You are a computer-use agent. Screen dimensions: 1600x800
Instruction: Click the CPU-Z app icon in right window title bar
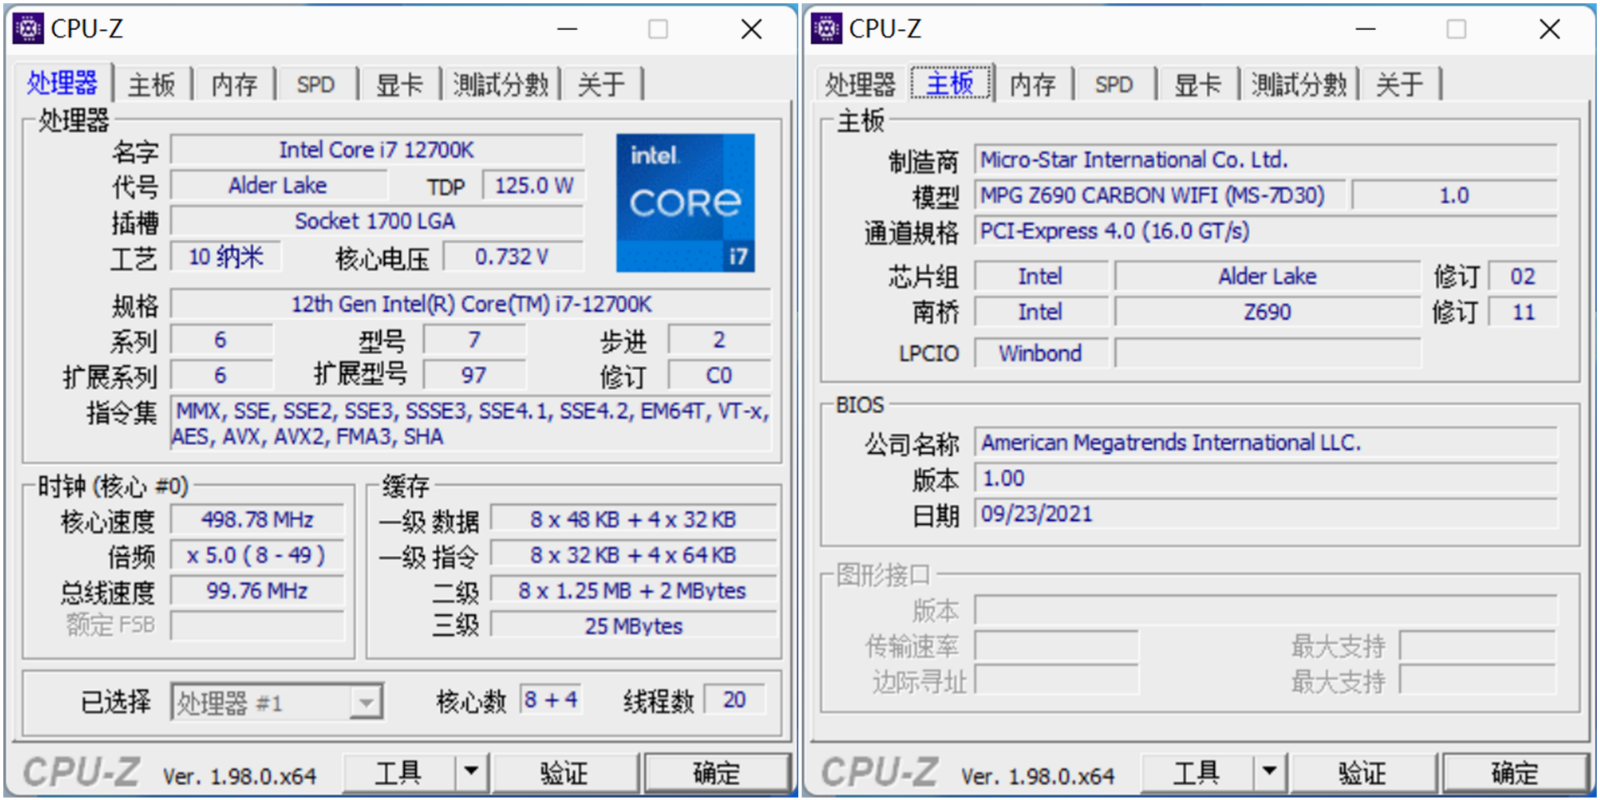(826, 29)
